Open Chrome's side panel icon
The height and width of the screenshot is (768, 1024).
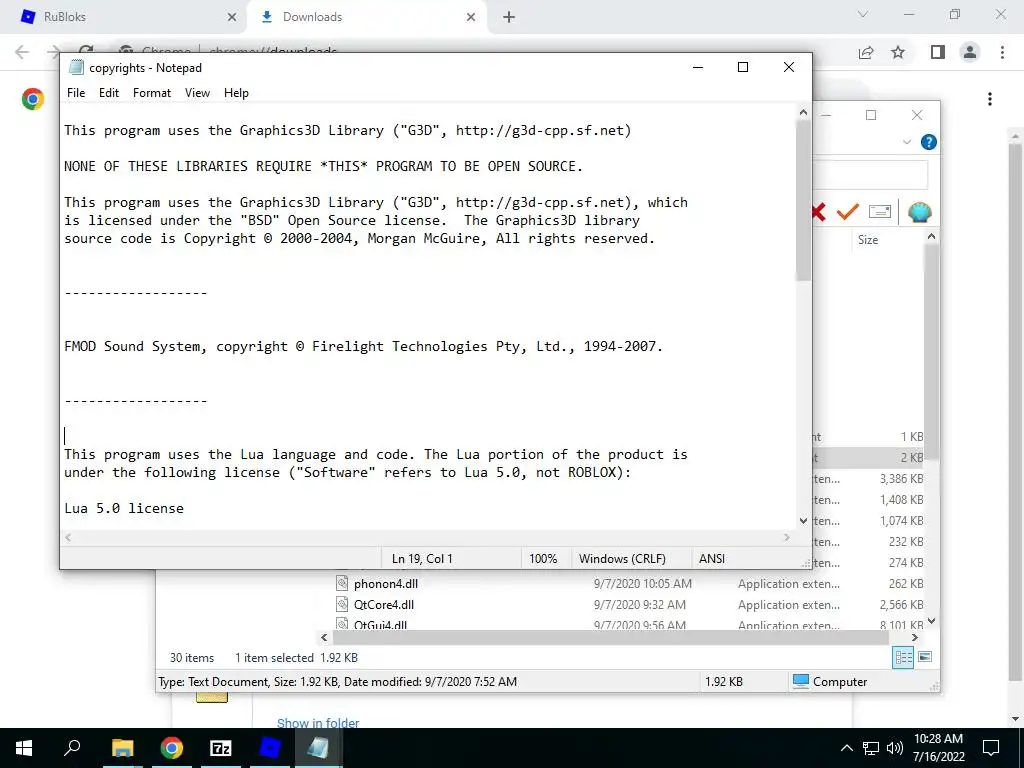pos(938,52)
